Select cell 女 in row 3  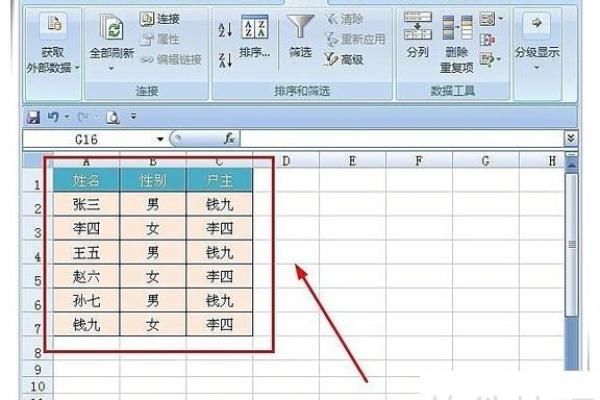point(153,229)
